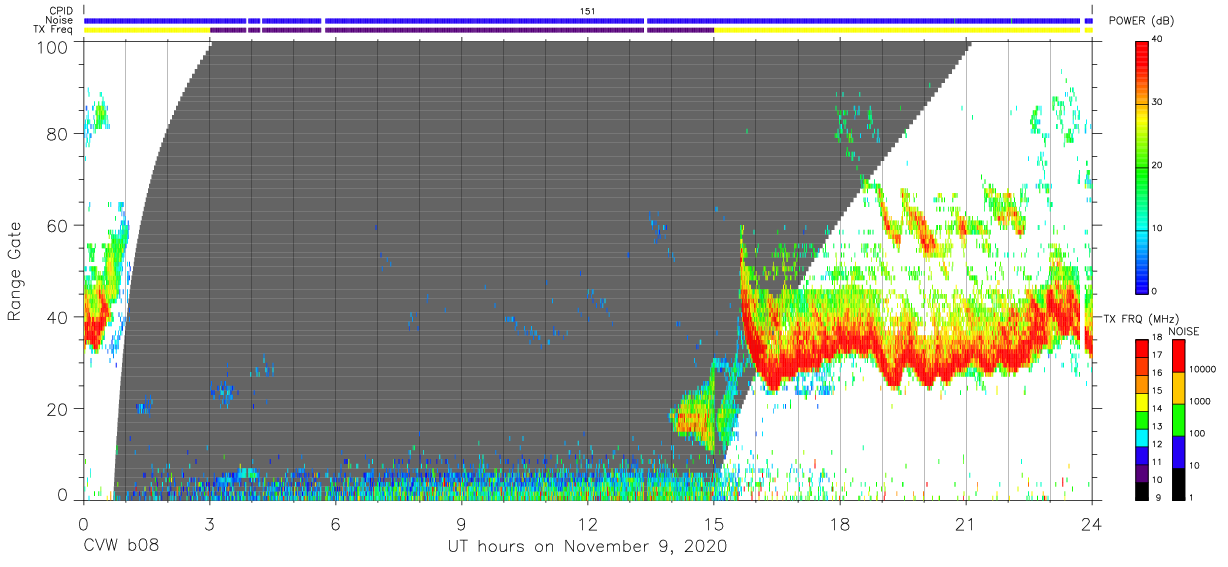
Task: Click the 9 tick on TX FRQ colorbar
Action: [1157, 497]
